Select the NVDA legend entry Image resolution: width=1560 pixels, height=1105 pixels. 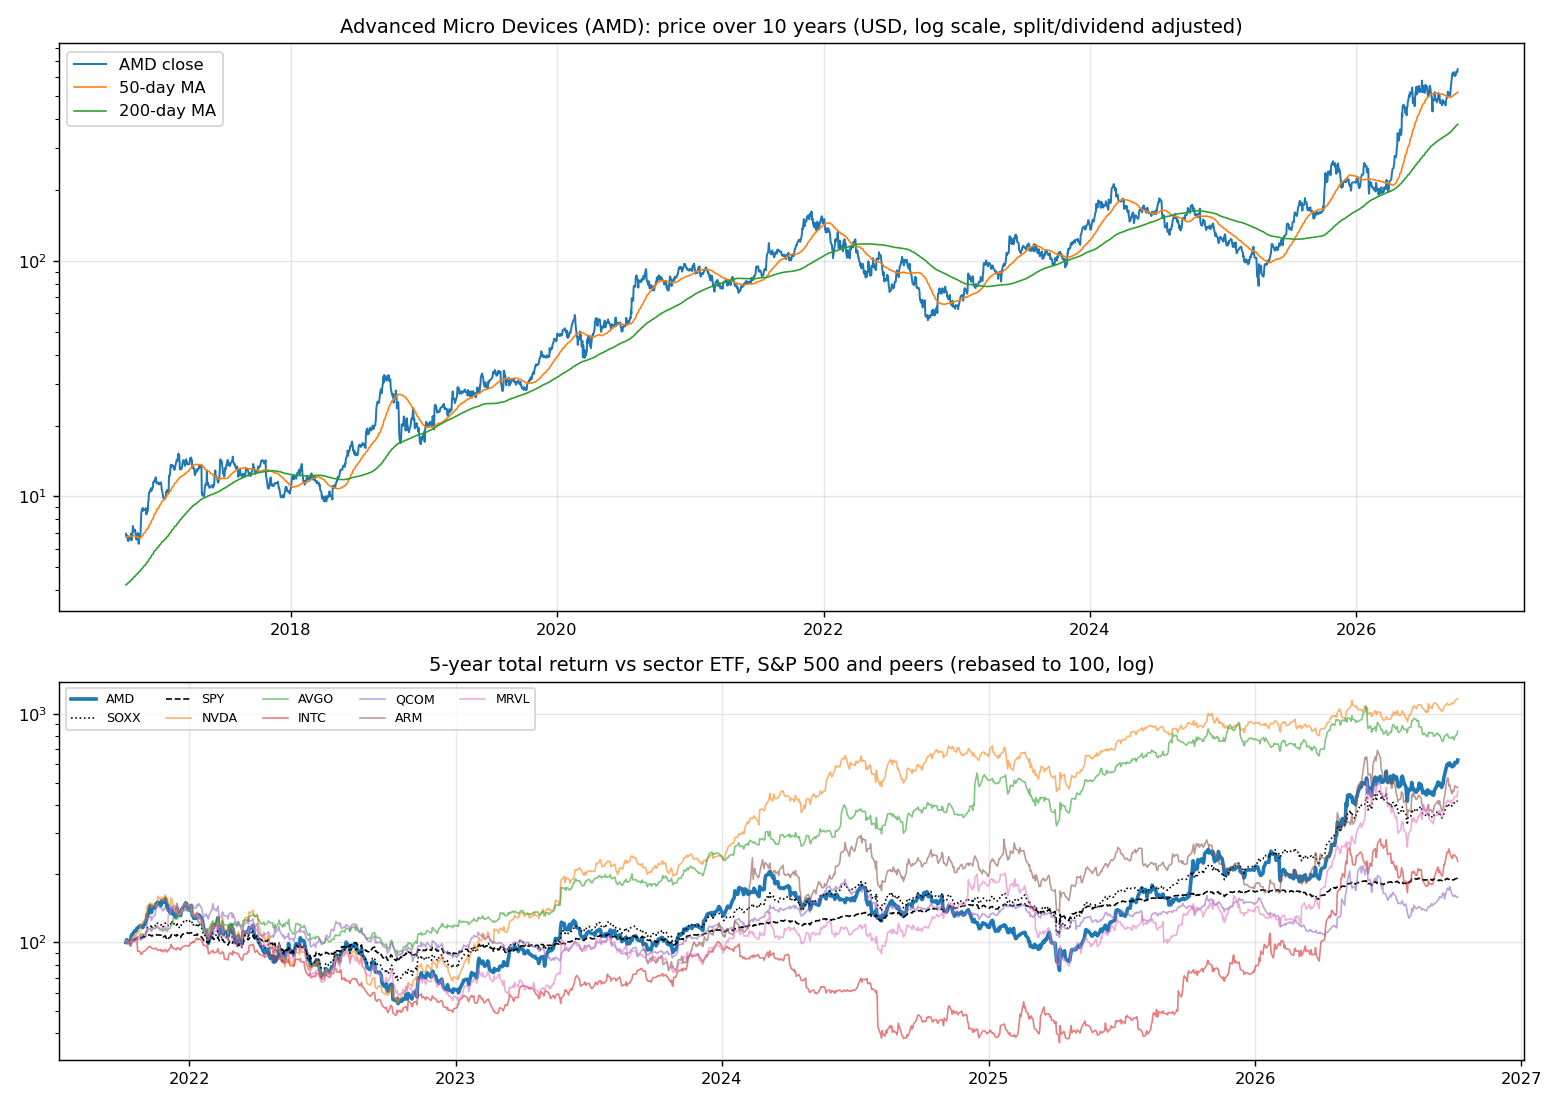[201, 718]
